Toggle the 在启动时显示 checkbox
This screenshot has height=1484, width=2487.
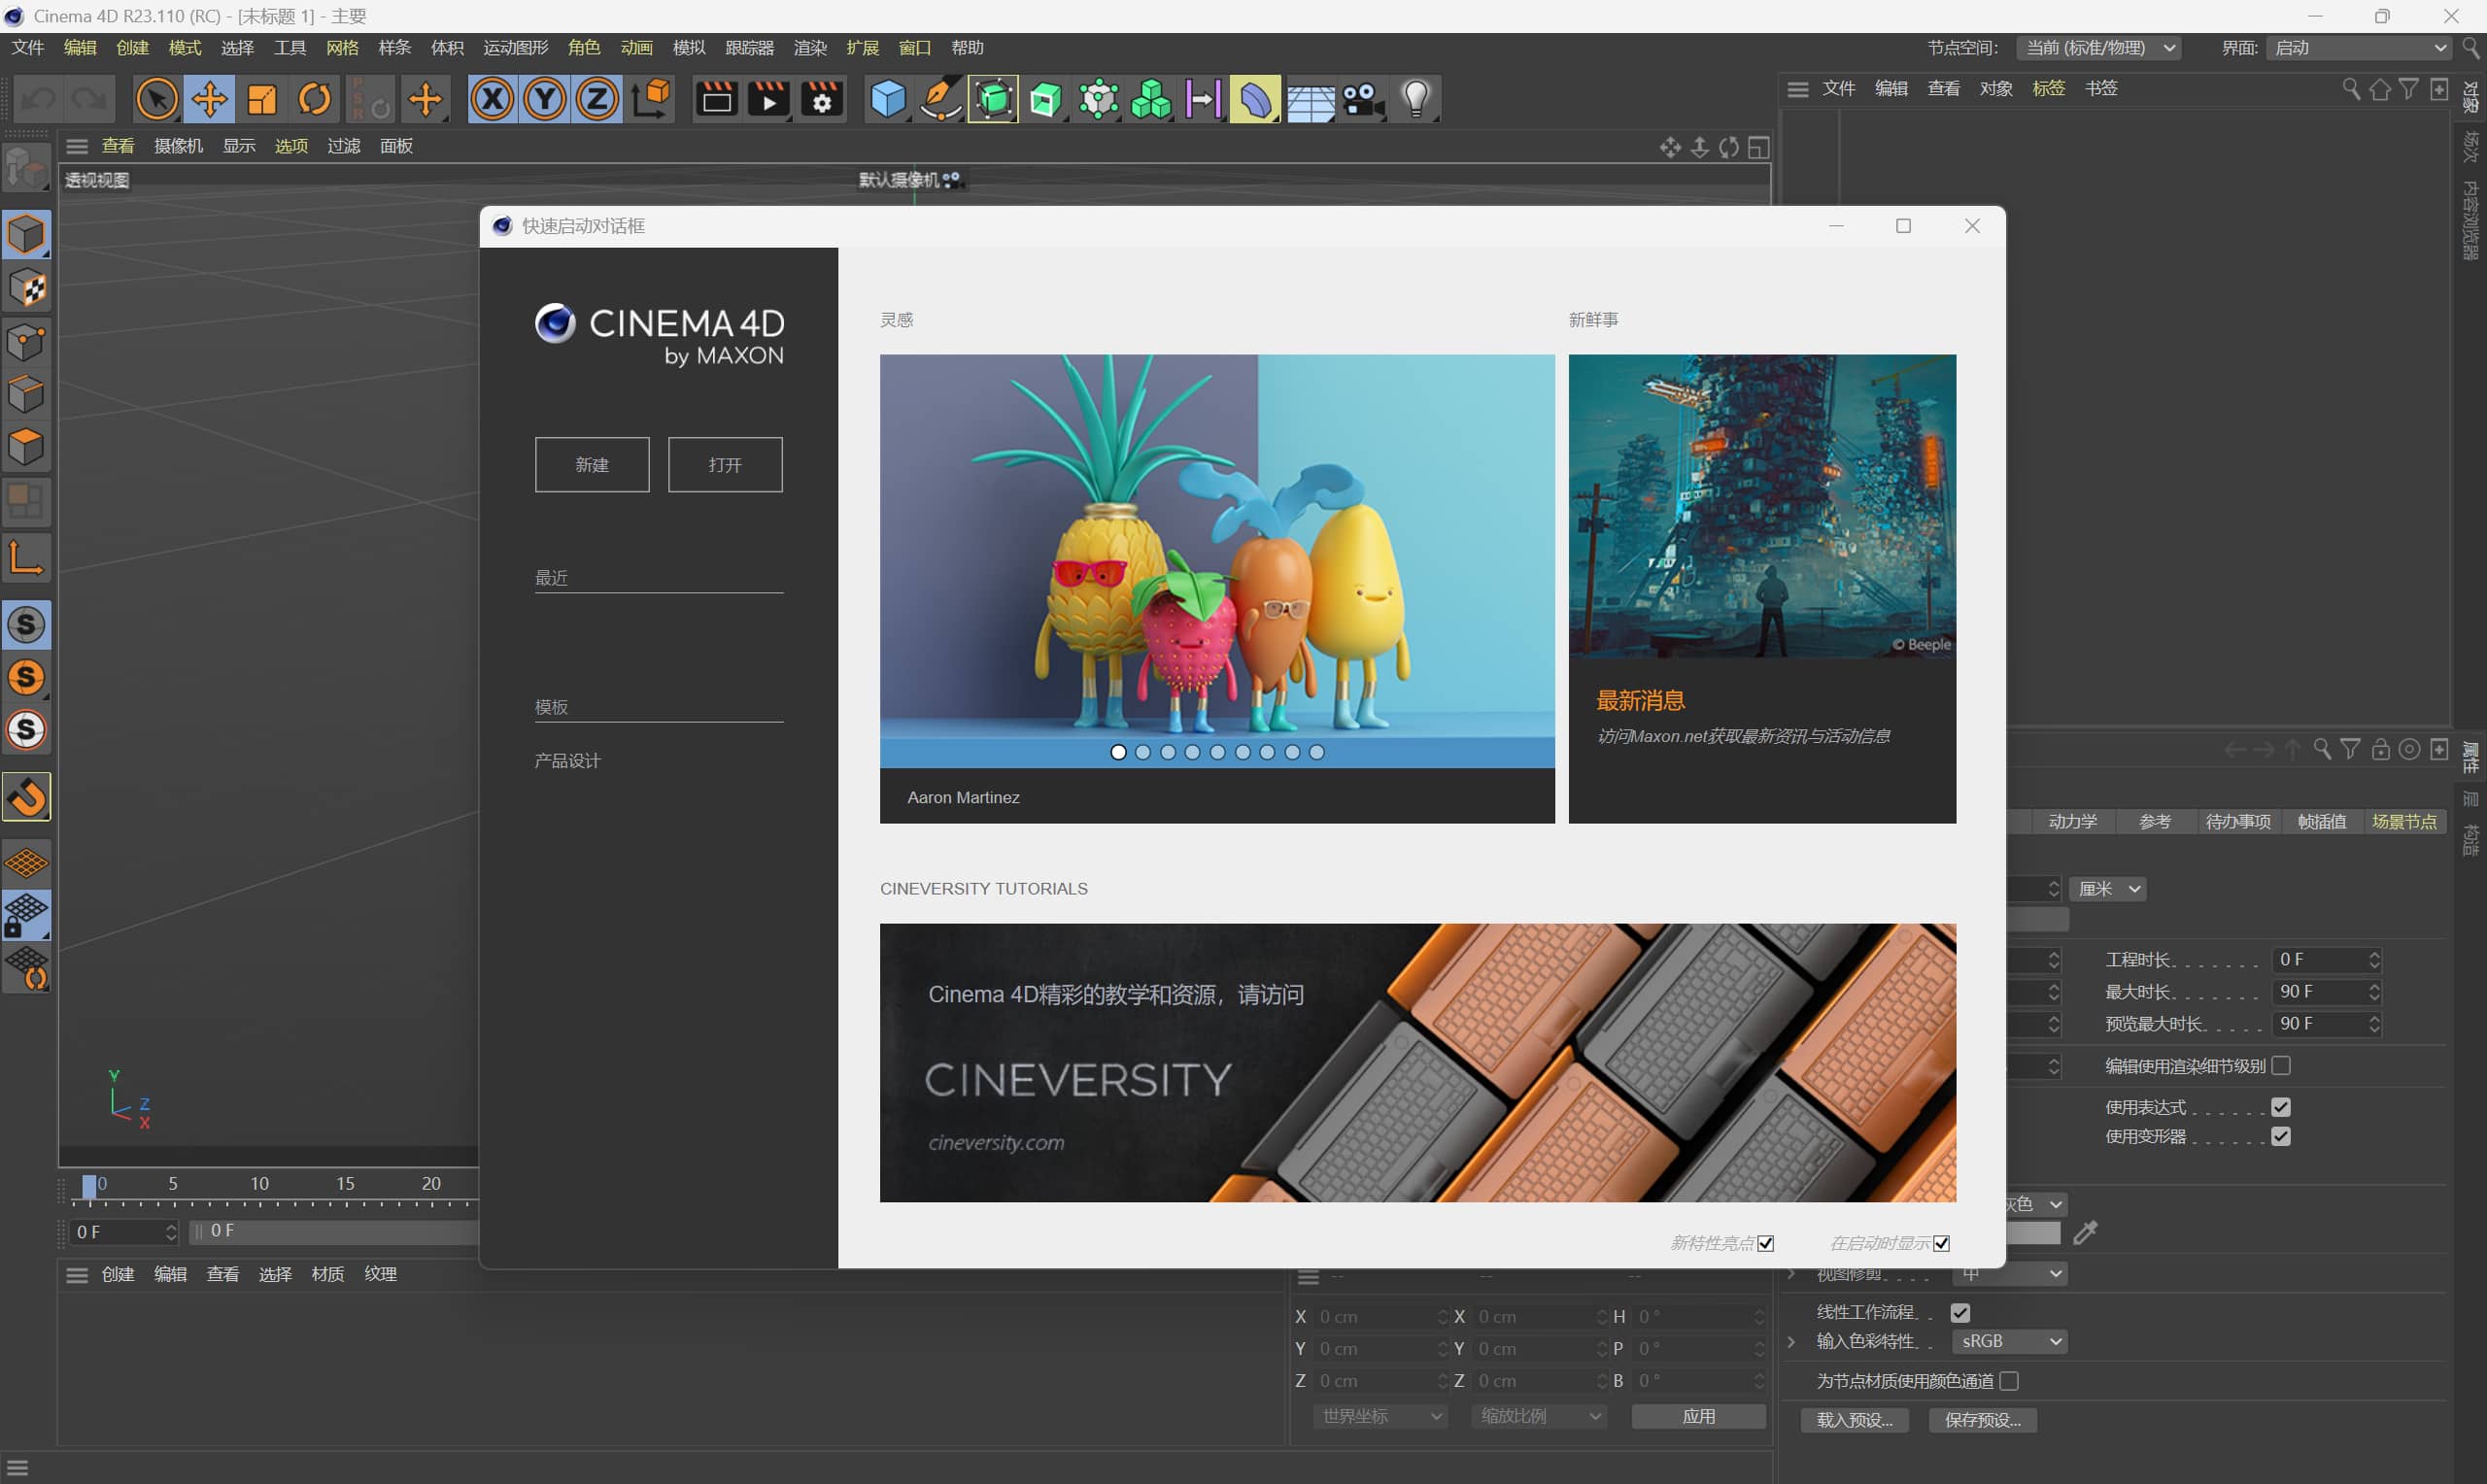pyautogui.click(x=1941, y=1243)
